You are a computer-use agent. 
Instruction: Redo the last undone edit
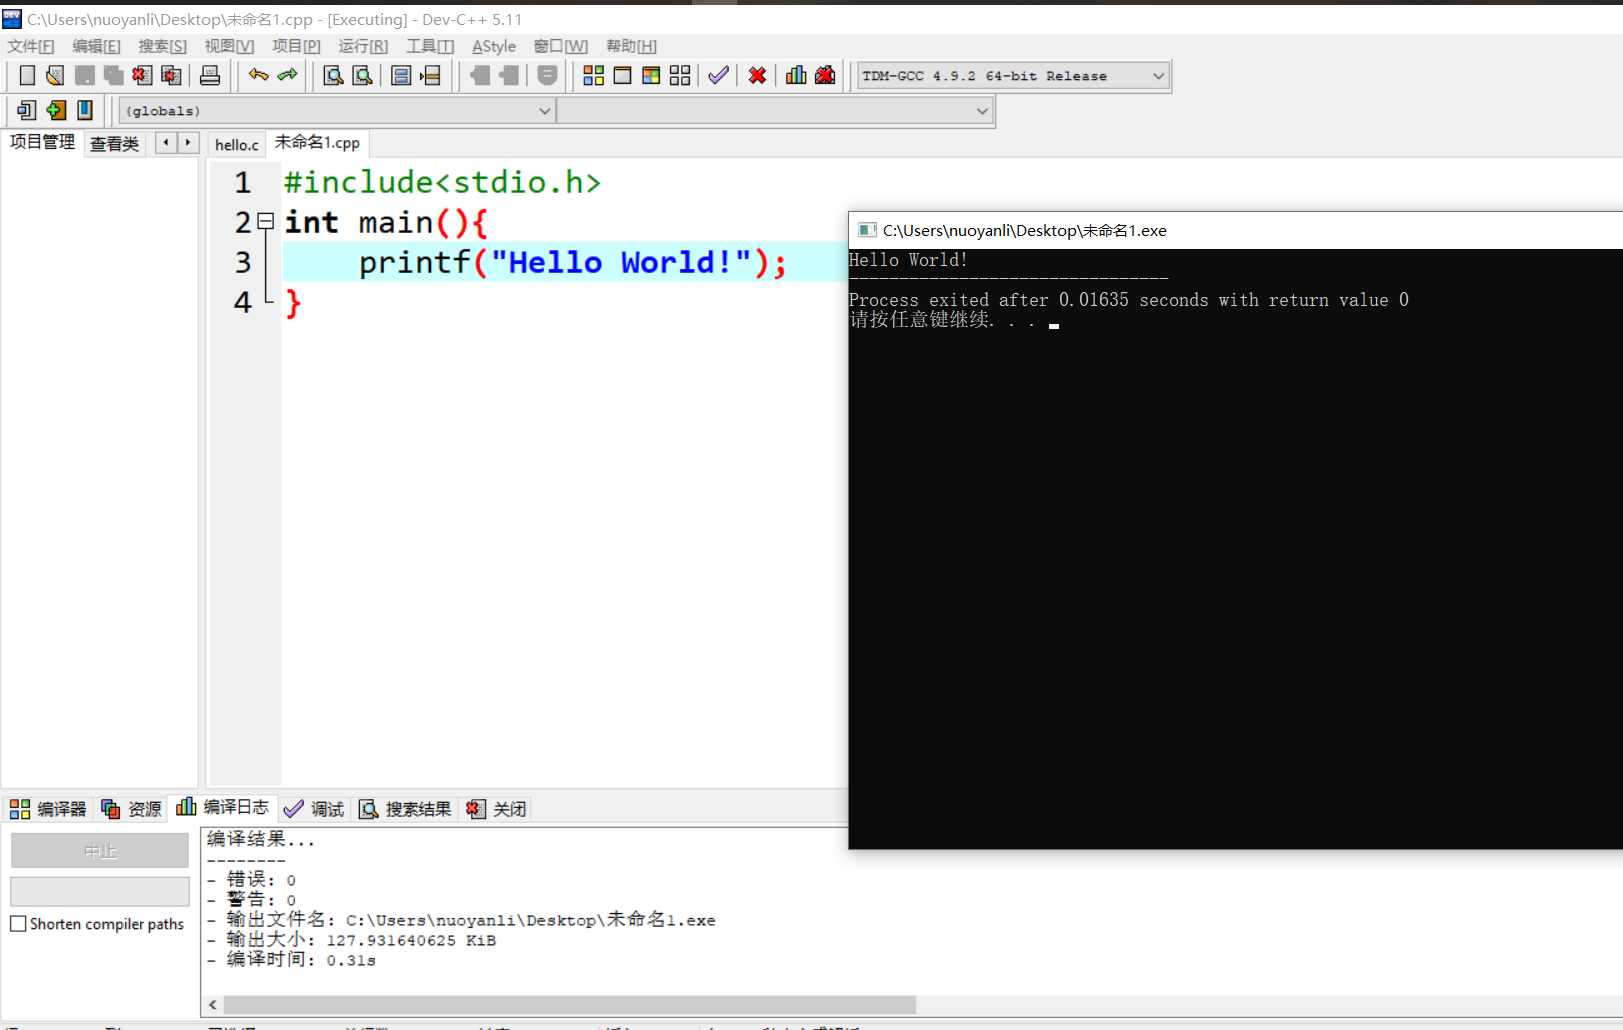coord(288,75)
